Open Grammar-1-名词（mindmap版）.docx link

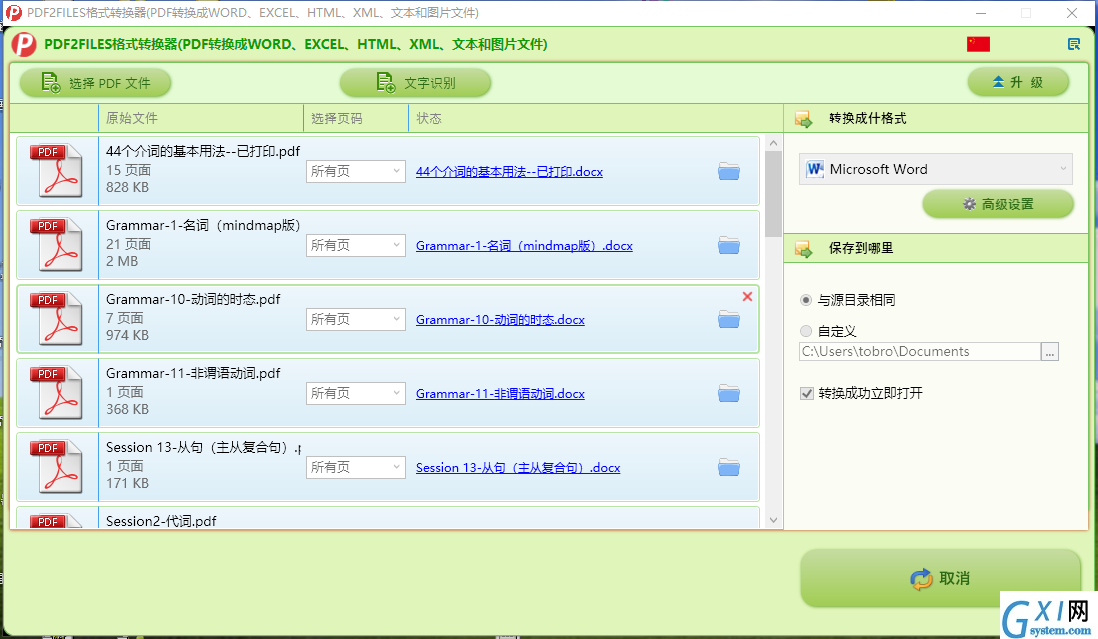click(524, 246)
